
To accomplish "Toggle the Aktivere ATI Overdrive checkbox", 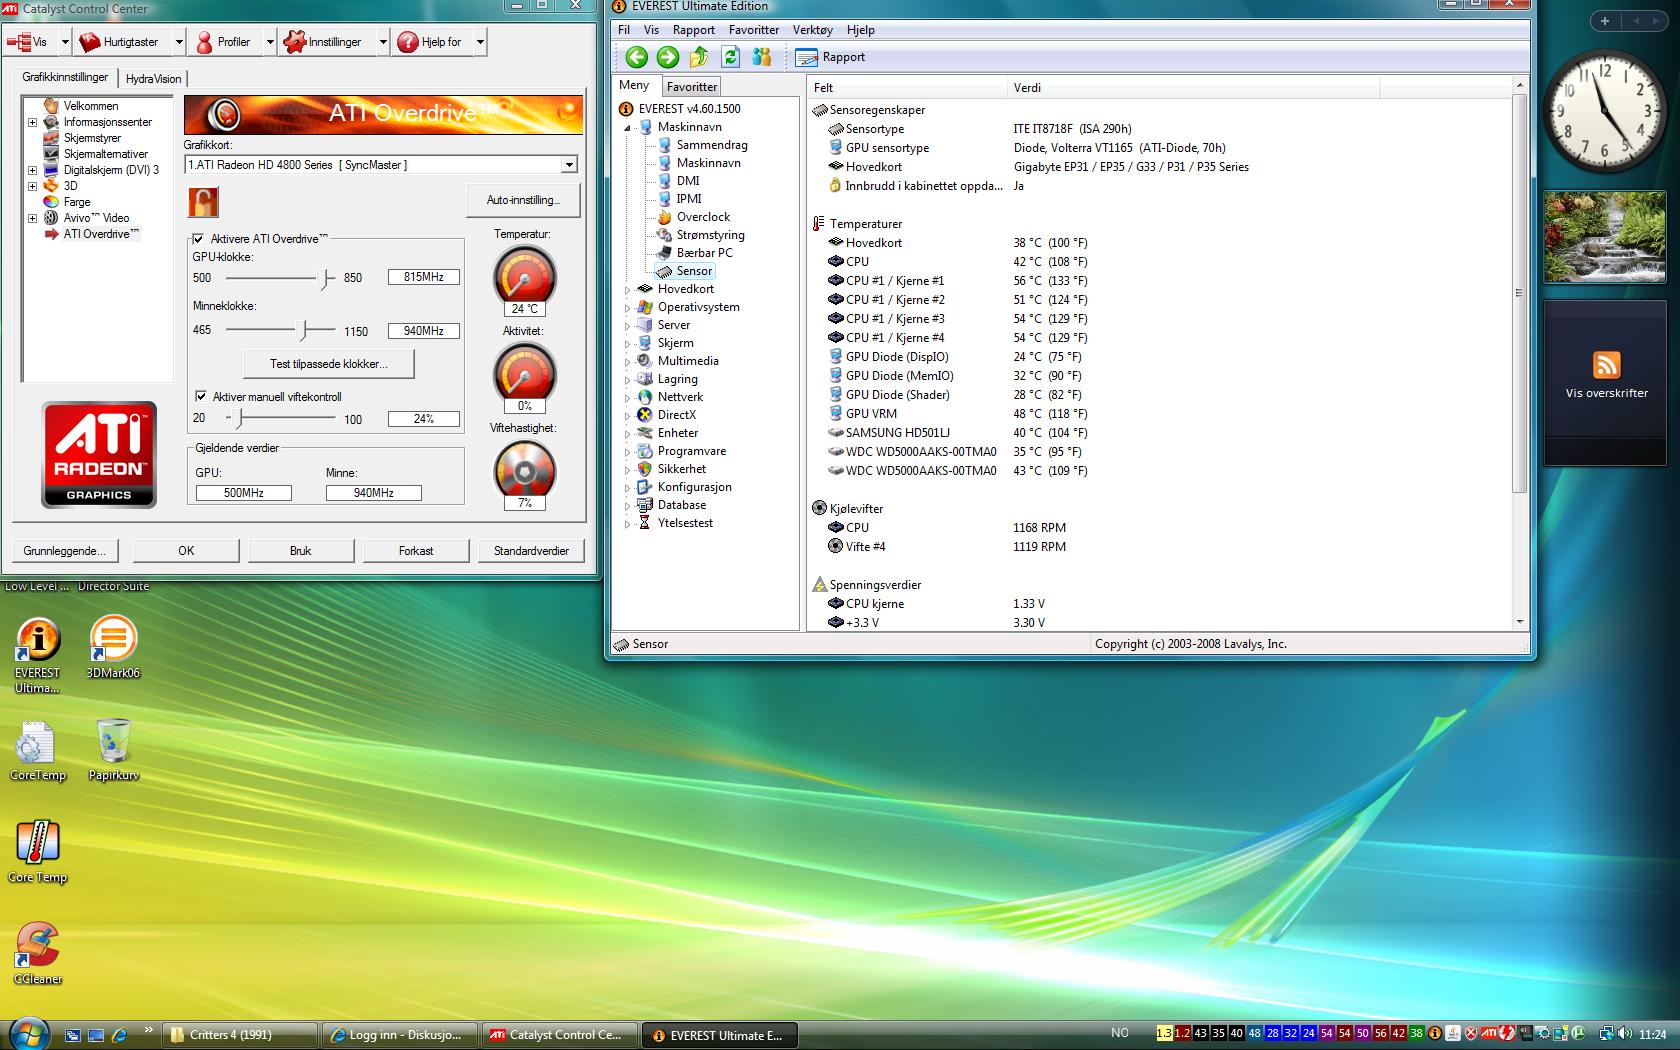I will 198,239.
